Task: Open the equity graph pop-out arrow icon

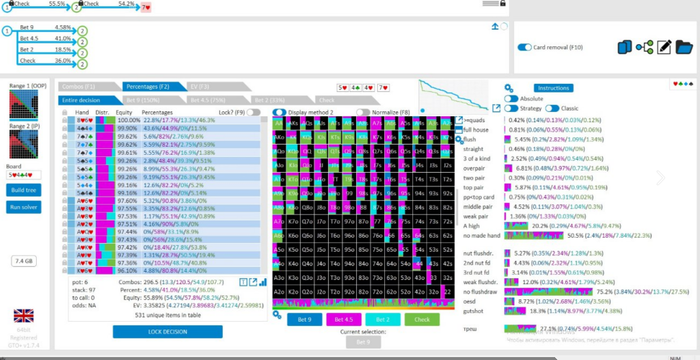Action: pos(496,108)
